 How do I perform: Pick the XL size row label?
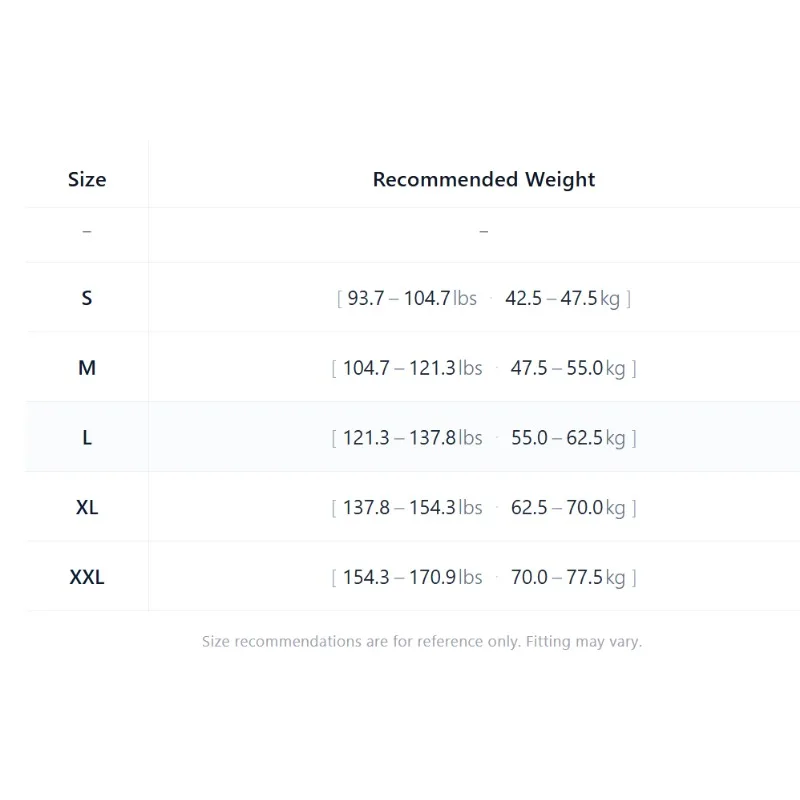[x=87, y=507]
